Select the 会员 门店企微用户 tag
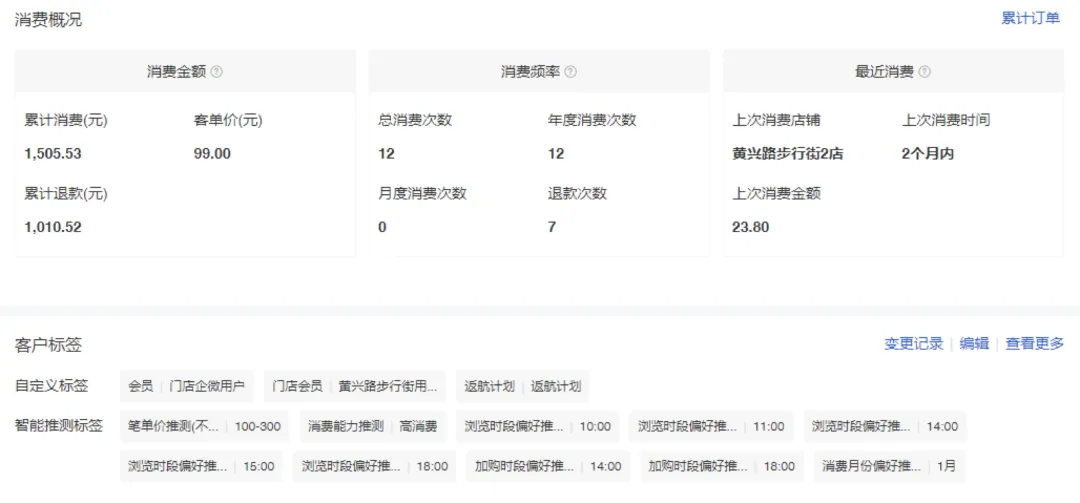Image resolution: width=1080 pixels, height=503 pixels. [186, 386]
